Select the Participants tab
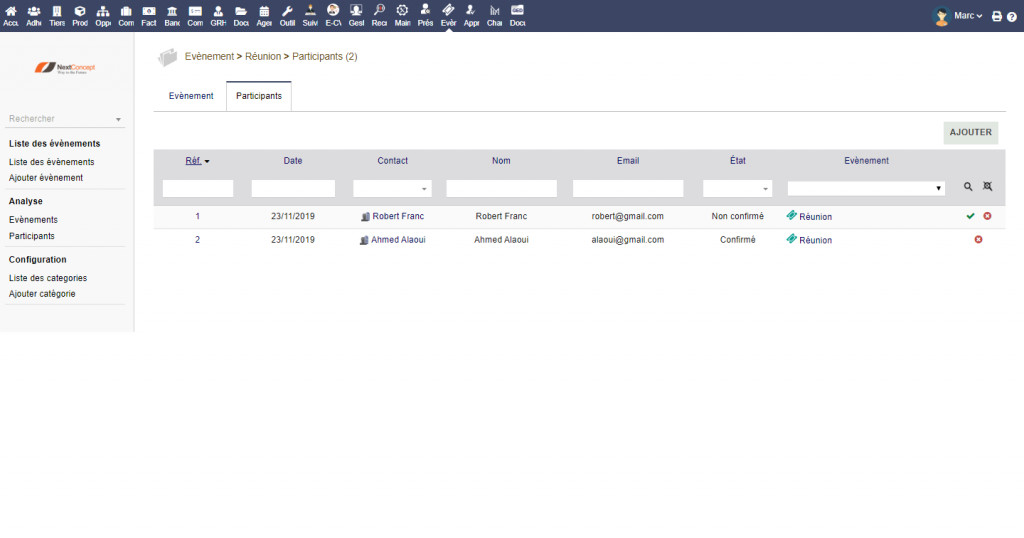This screenshot has width=1024, height=538. tap(258, 96)
